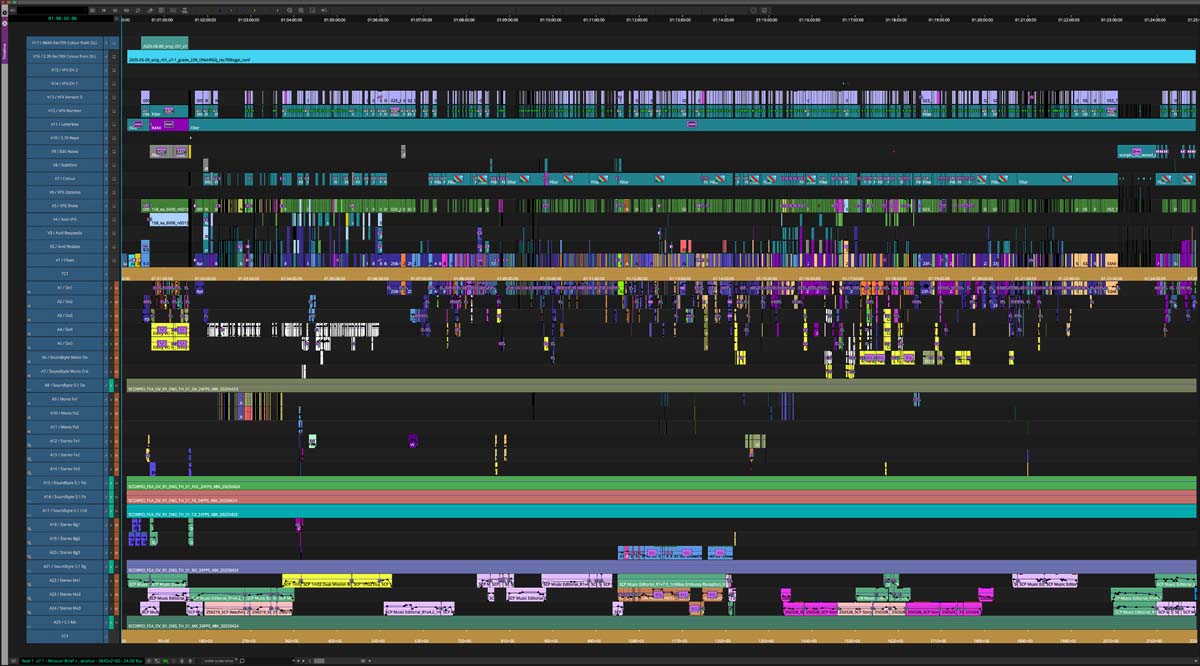
Task: Select the purple SCORPIO BG clip on track A21
Action: [x=661, y=567]
